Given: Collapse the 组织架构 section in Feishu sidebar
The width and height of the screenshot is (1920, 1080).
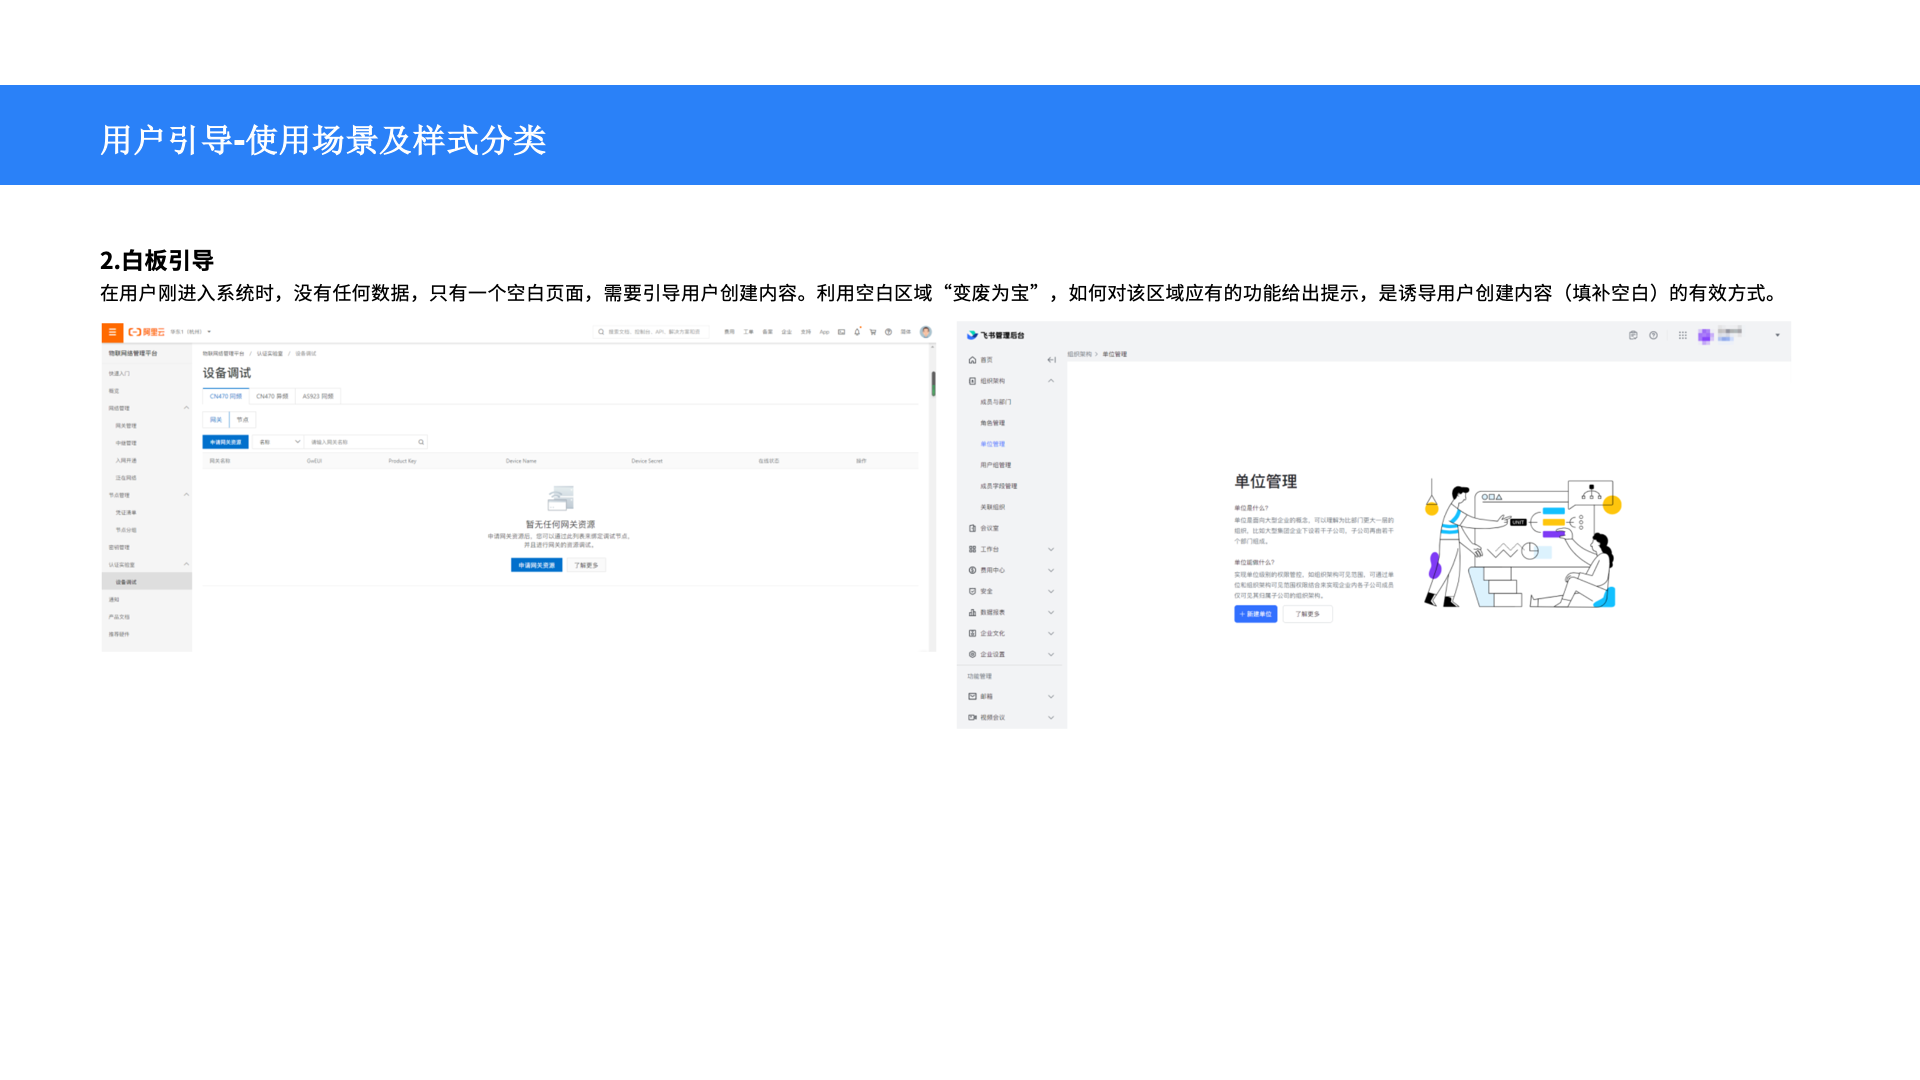Looking at the screenshot, I should tap(1051, 381).
